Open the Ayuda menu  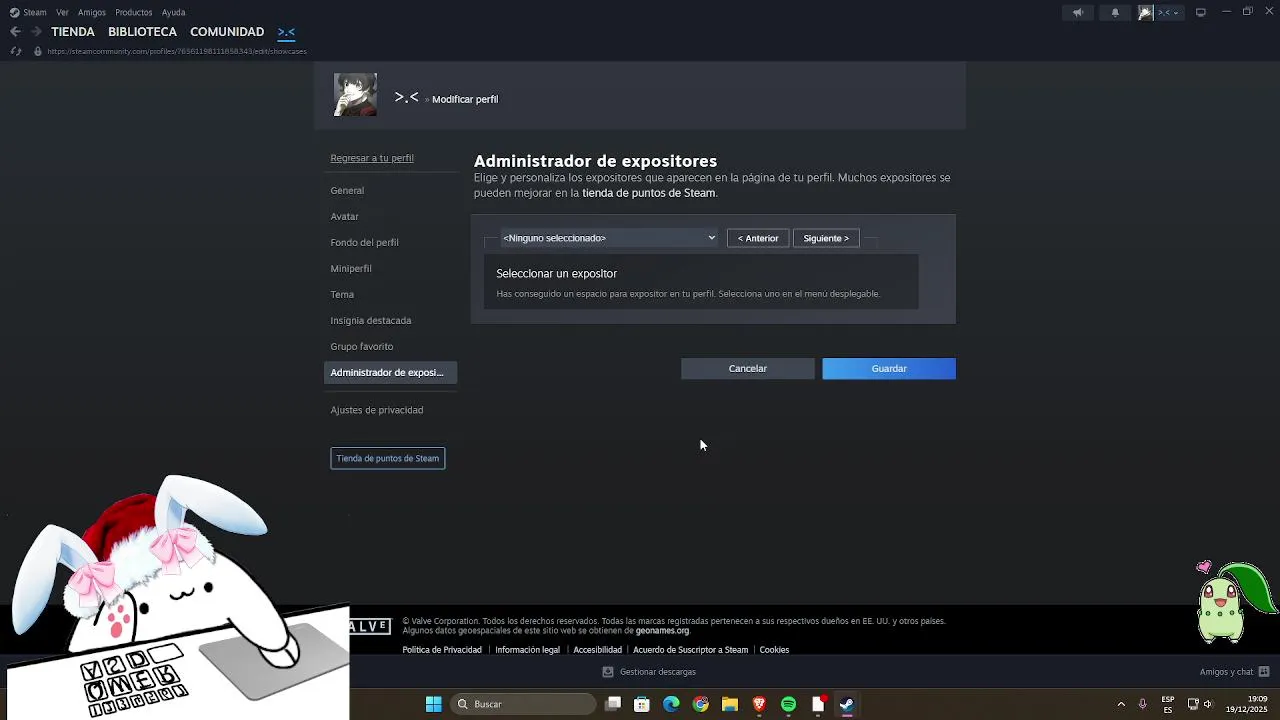coord(173,12)
